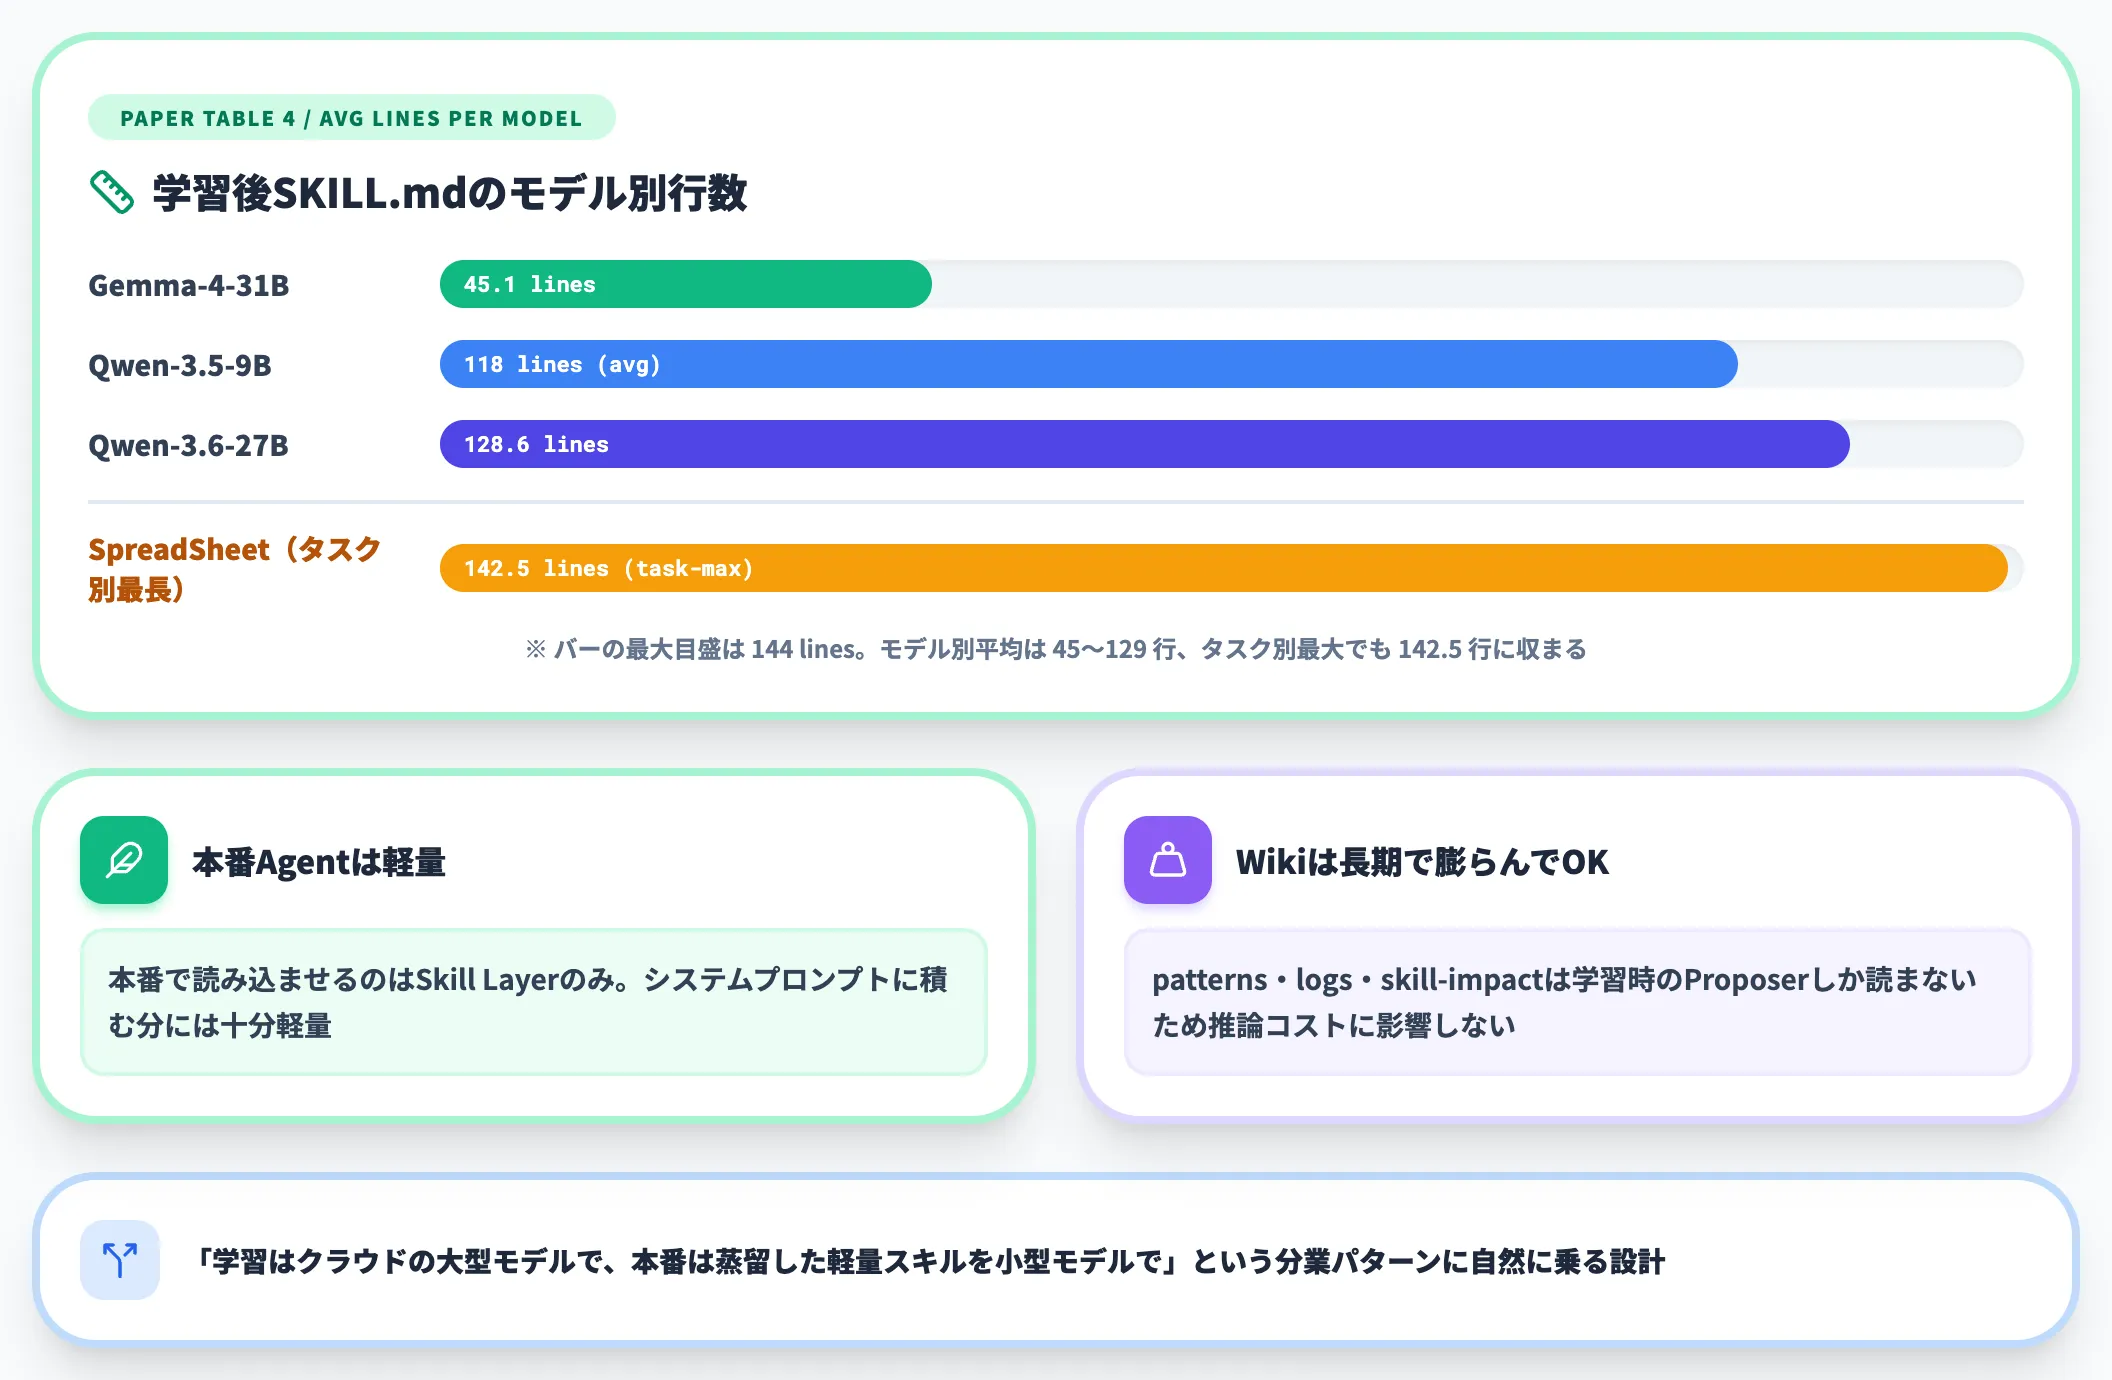Click the orange SpreadSheet（タスク別最長） label

(235, 569)
